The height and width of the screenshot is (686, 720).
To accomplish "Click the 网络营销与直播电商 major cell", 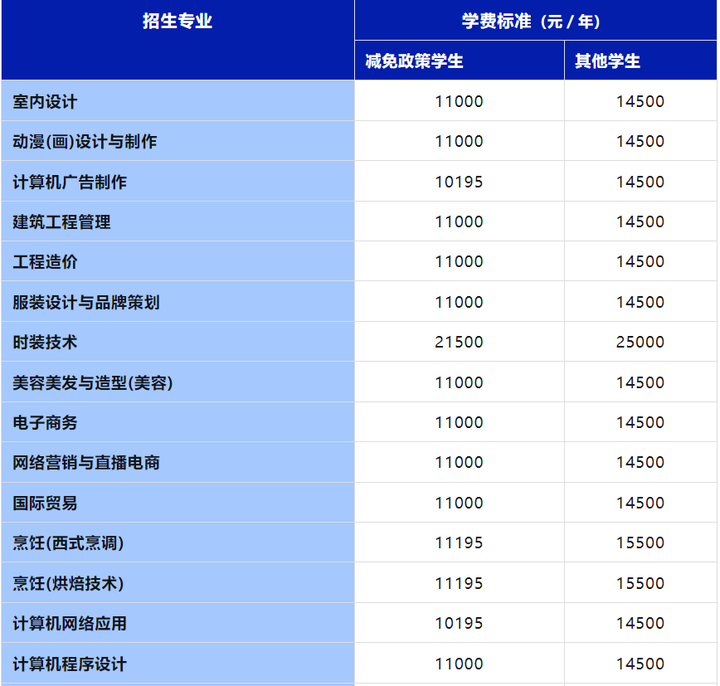I will 86,463.
